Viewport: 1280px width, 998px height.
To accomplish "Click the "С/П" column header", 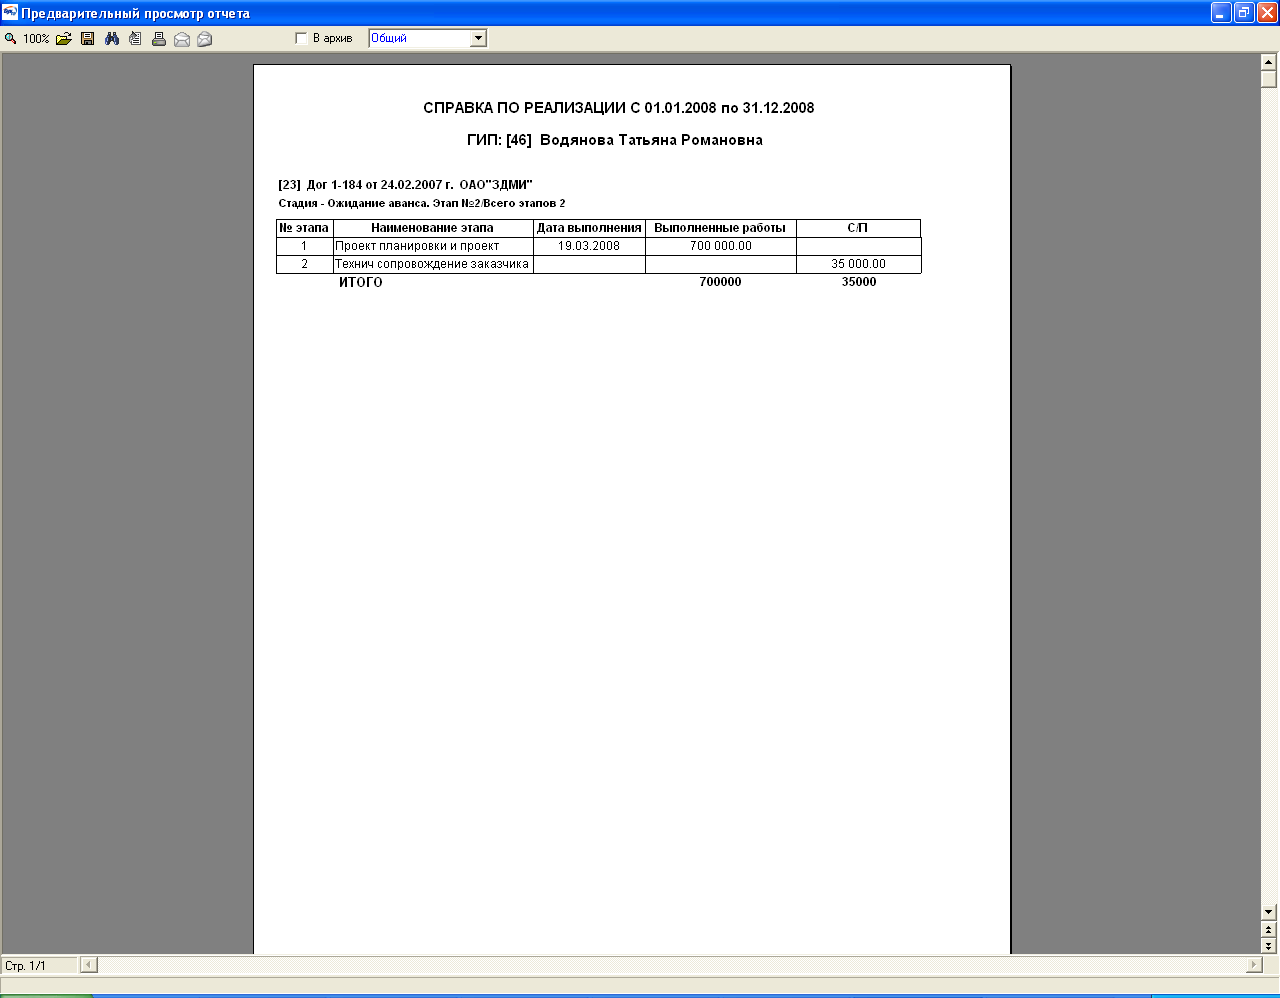I will pyautogui.click(x=858, y=228).
